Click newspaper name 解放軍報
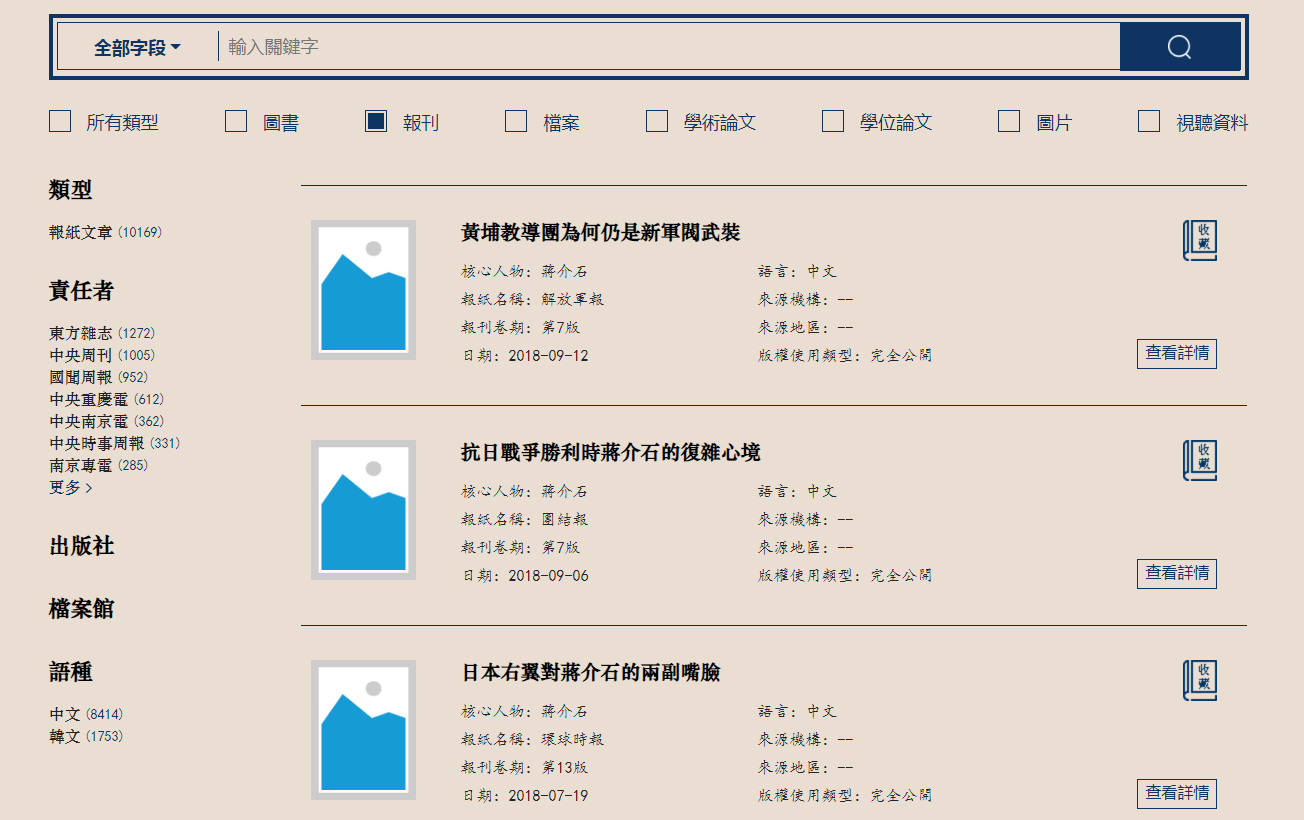Viewport: 1304px width, 820px height. (573, 299)
